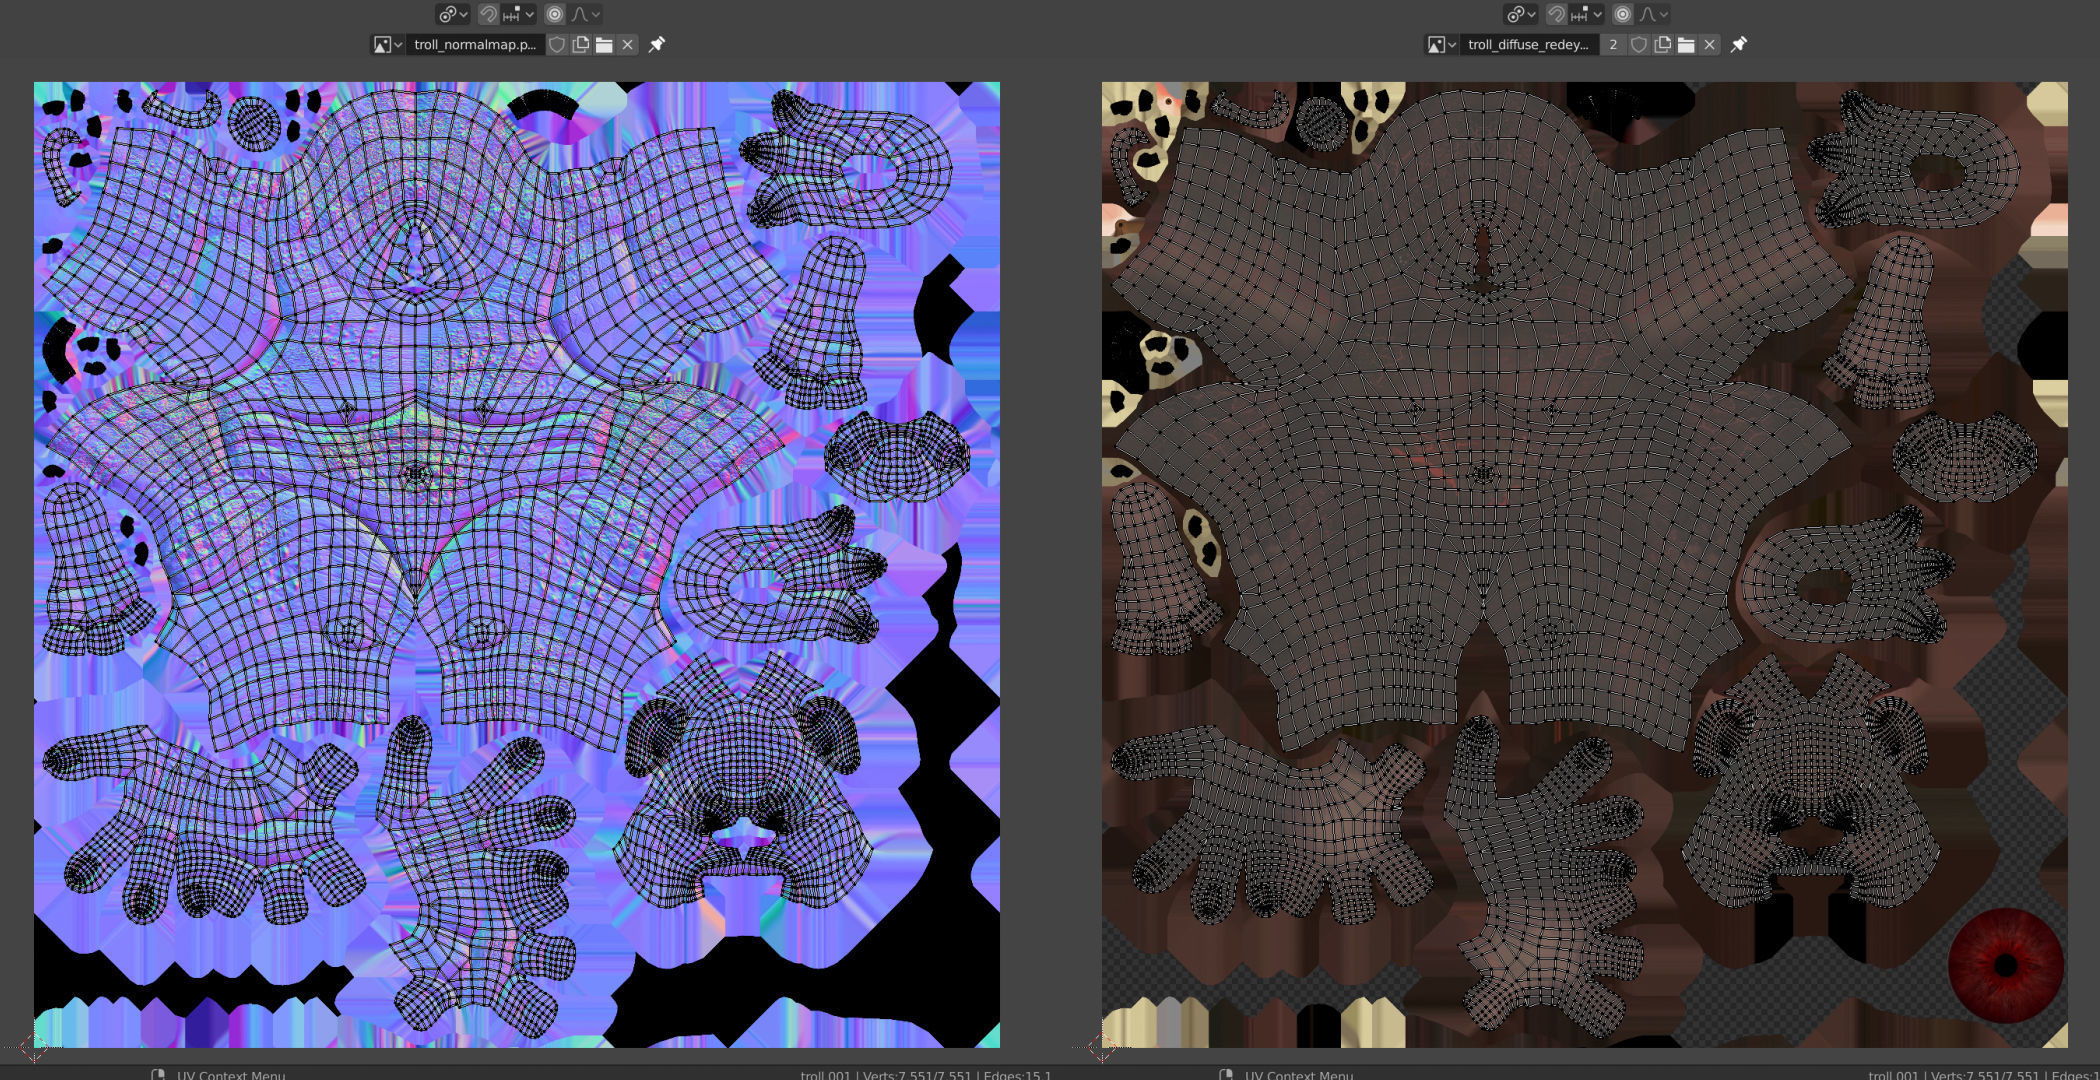Open pivot point menu in right editor

pyautogui.click(x=1521, y=14)
